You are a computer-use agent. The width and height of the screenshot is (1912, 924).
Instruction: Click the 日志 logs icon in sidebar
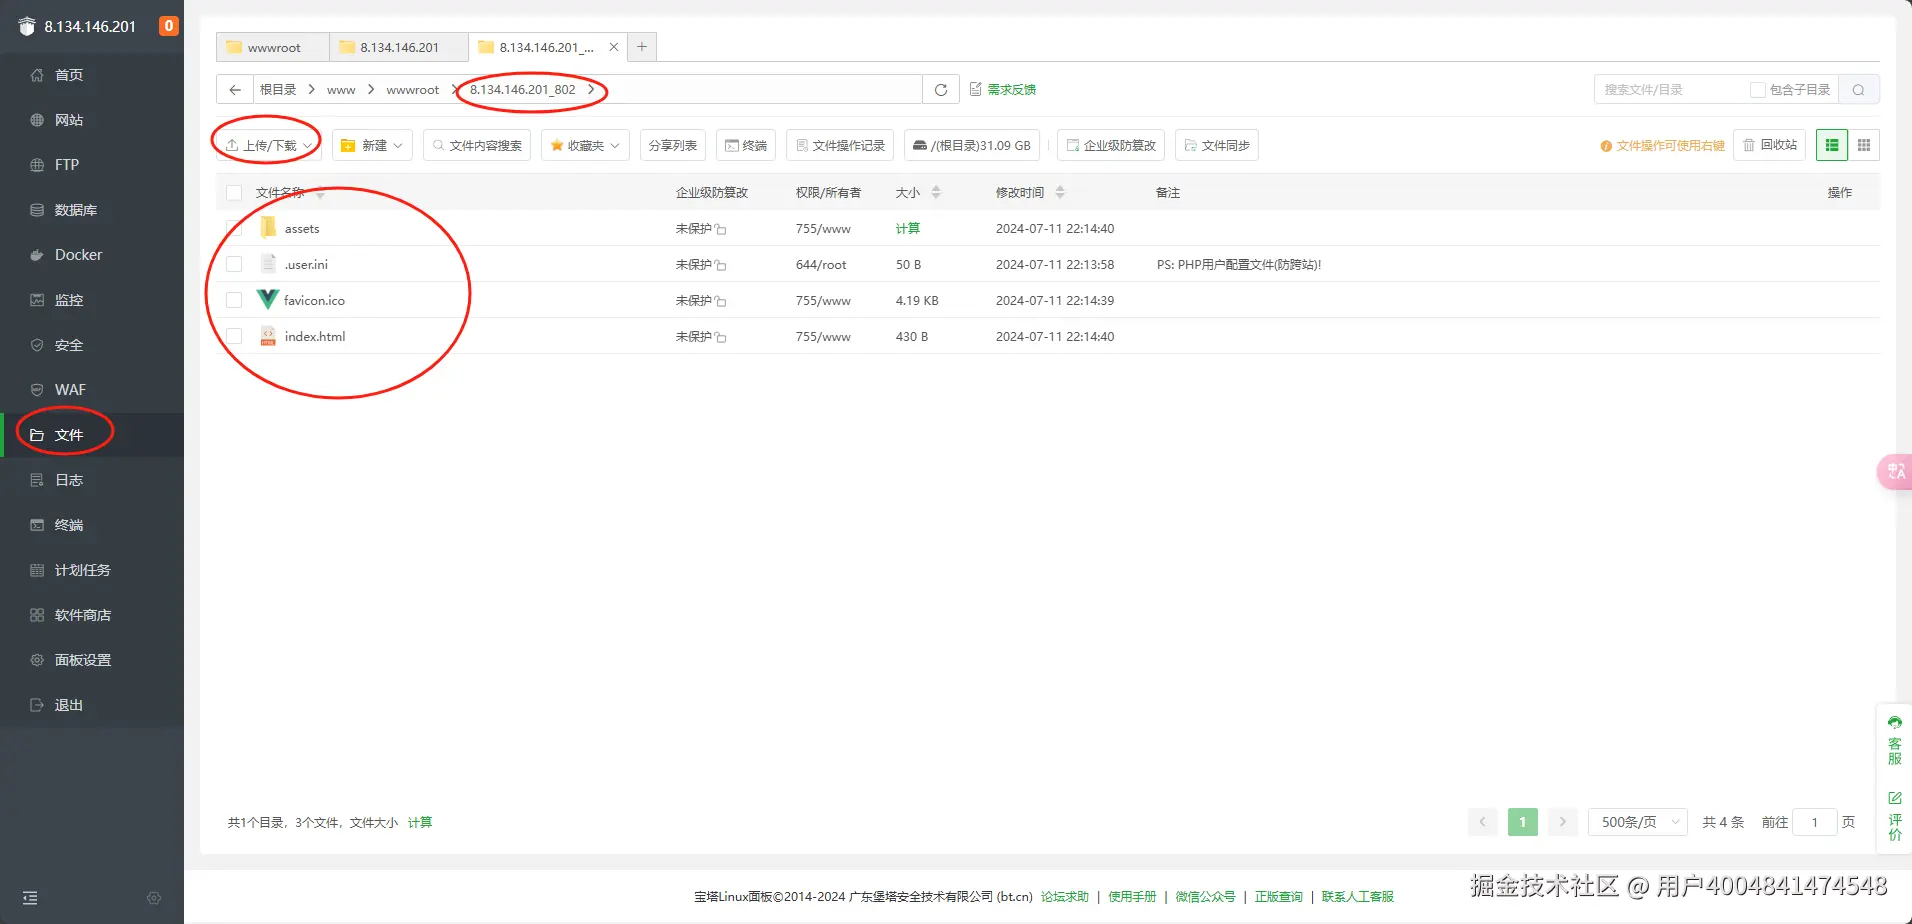(x=37, y=480)
